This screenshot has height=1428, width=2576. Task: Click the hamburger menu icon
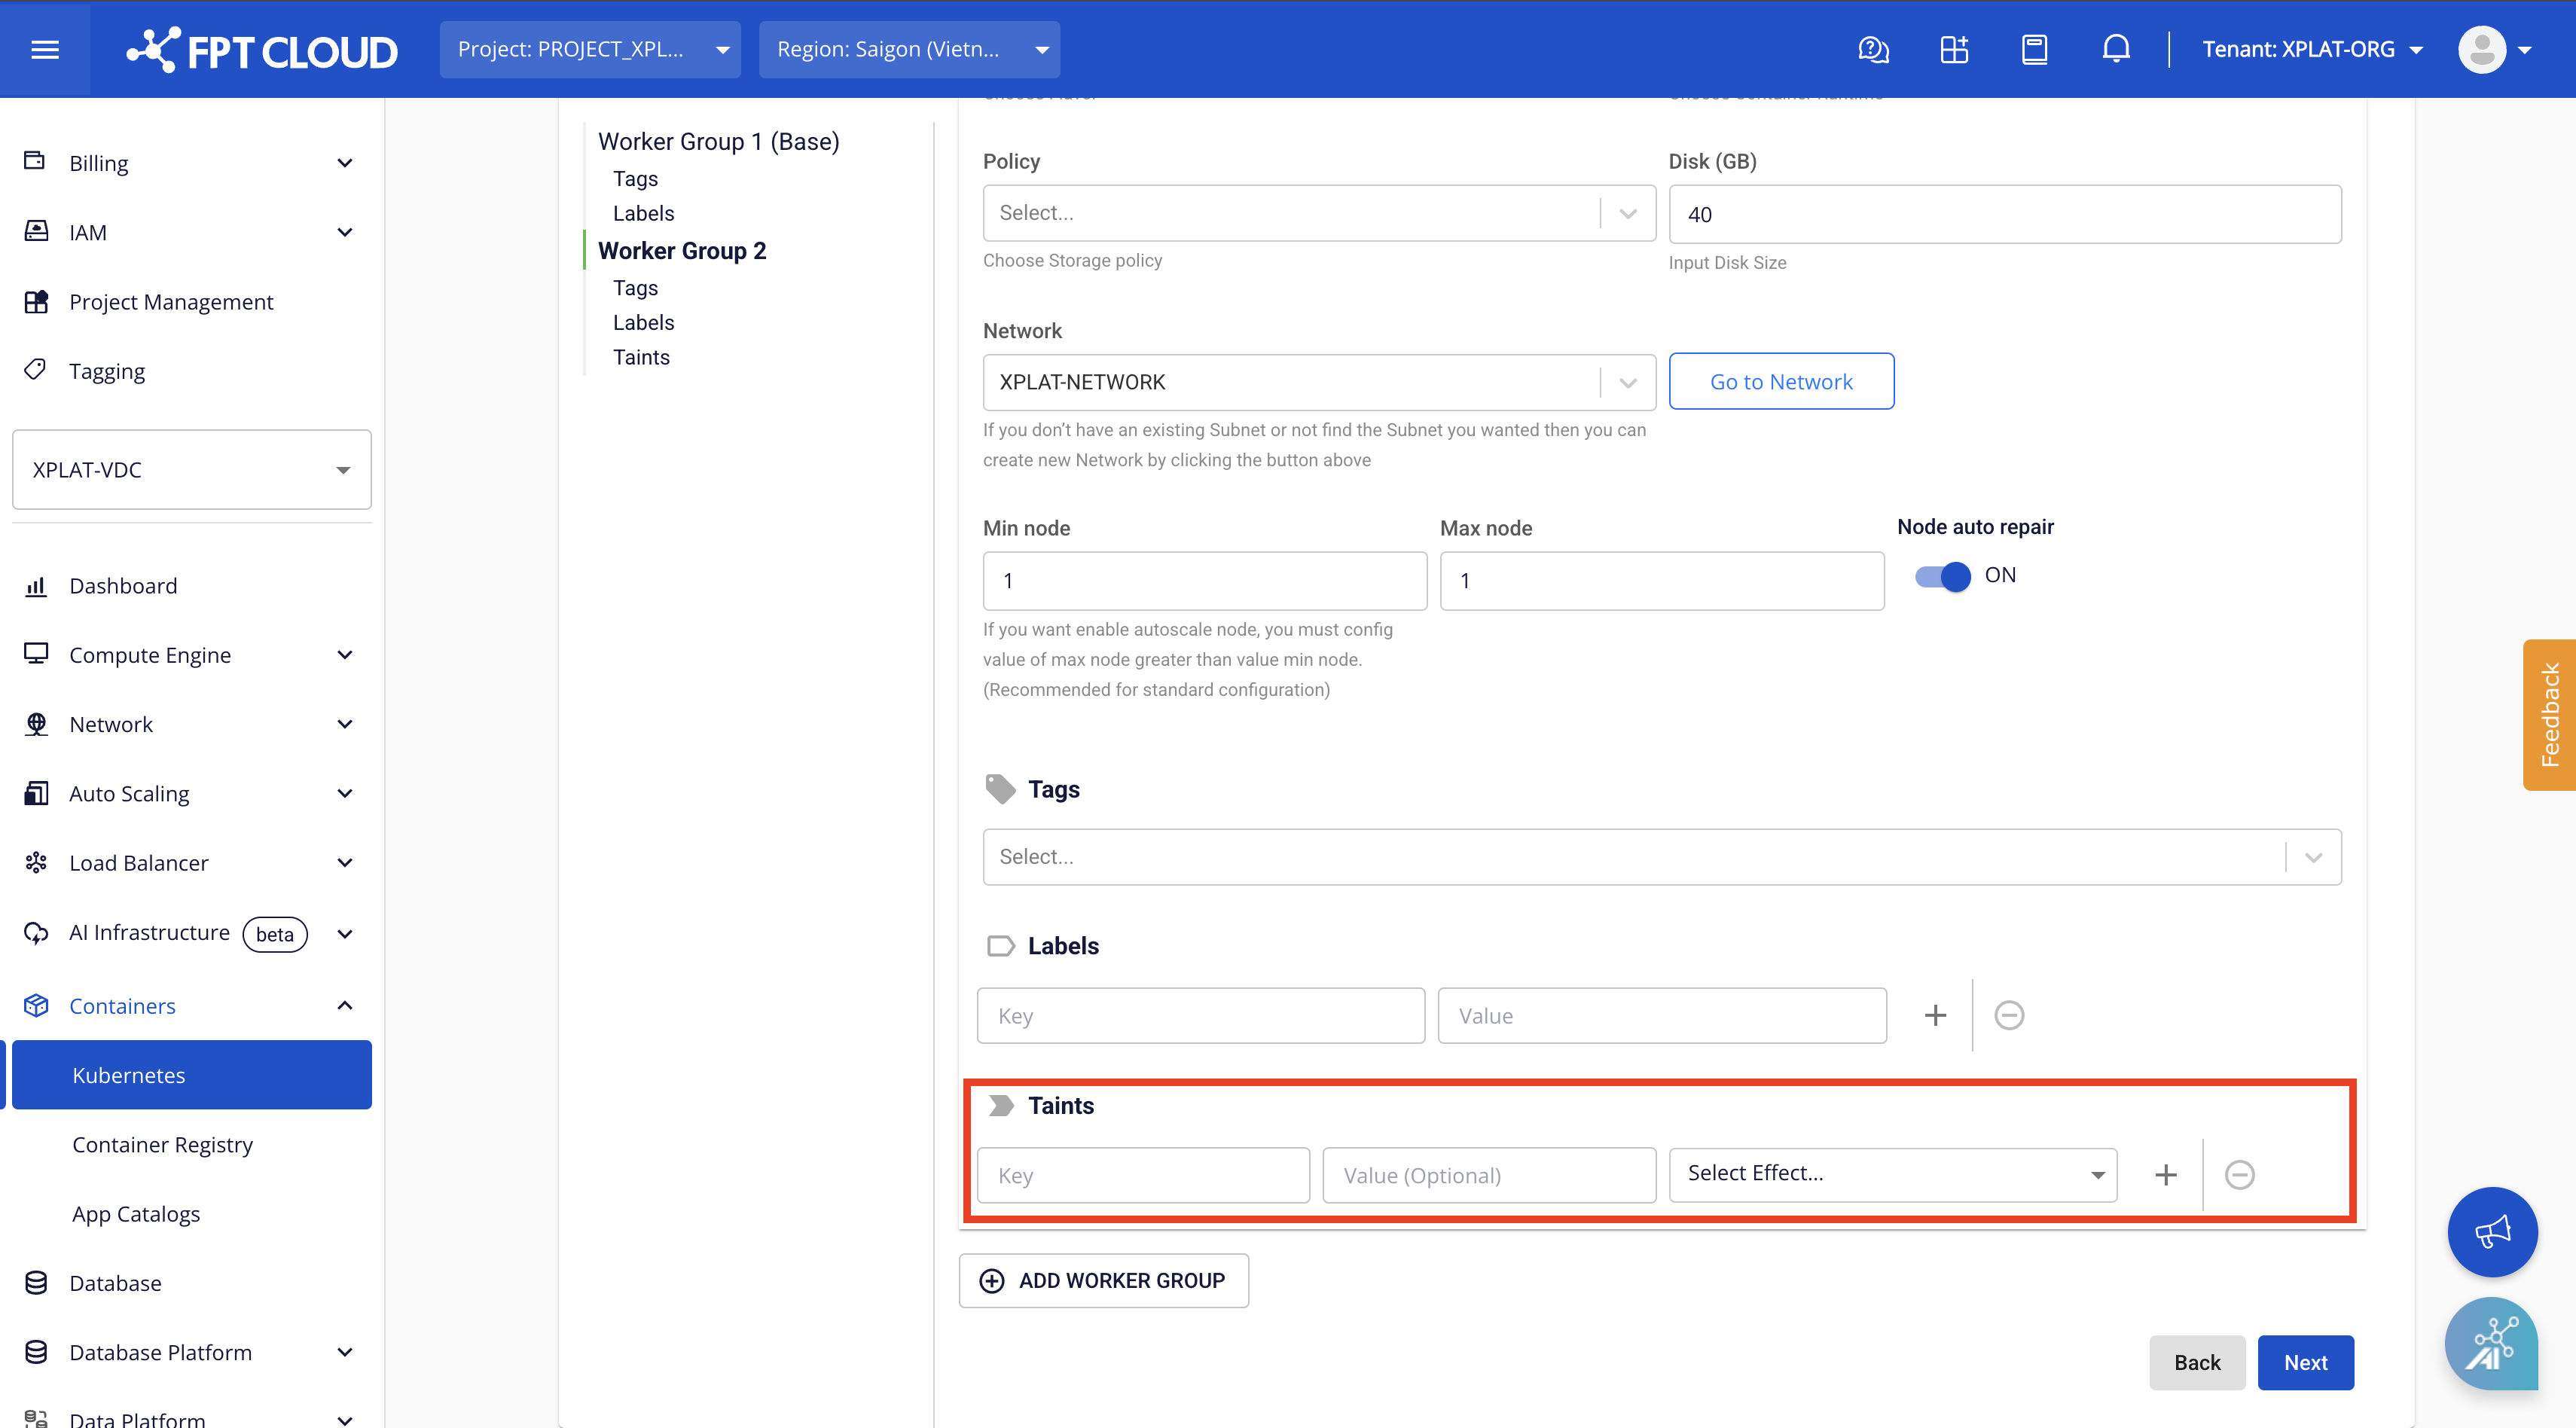click(45, 49)
